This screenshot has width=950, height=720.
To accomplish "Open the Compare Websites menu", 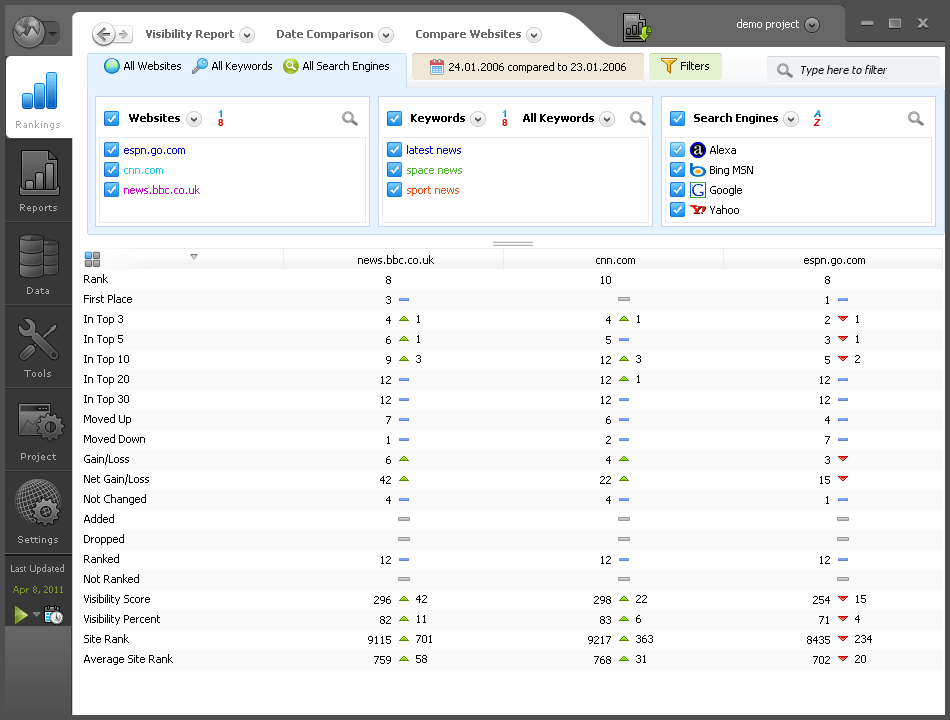I will pos(468,35).
